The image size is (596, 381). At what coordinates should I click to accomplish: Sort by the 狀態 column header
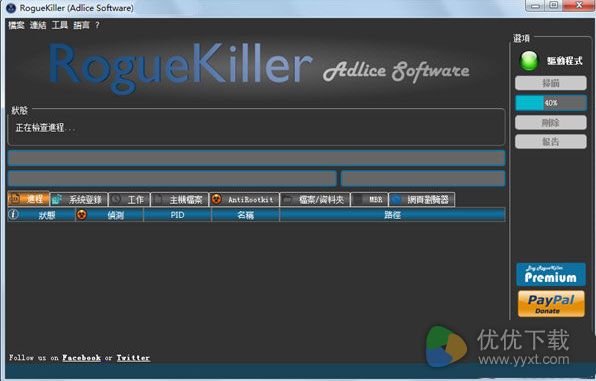41,215
